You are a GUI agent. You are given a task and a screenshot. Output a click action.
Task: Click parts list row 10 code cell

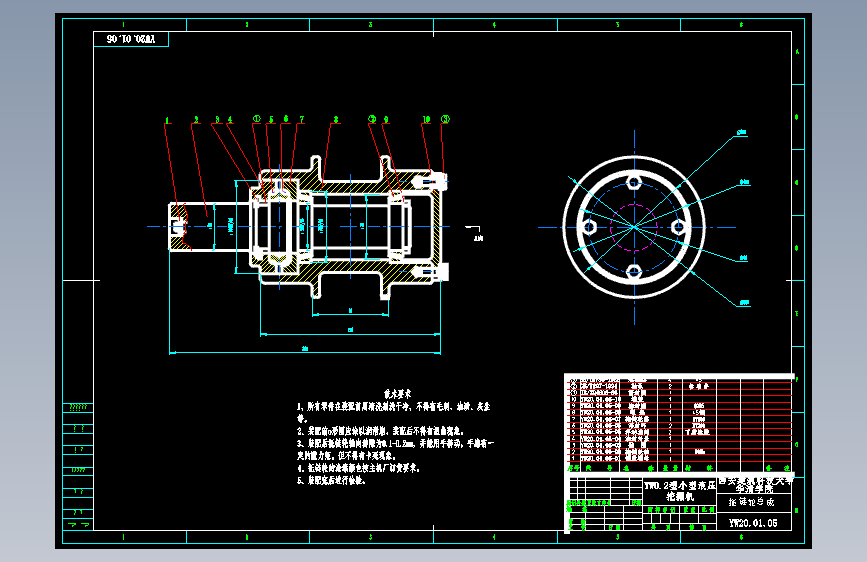[600, 399]
